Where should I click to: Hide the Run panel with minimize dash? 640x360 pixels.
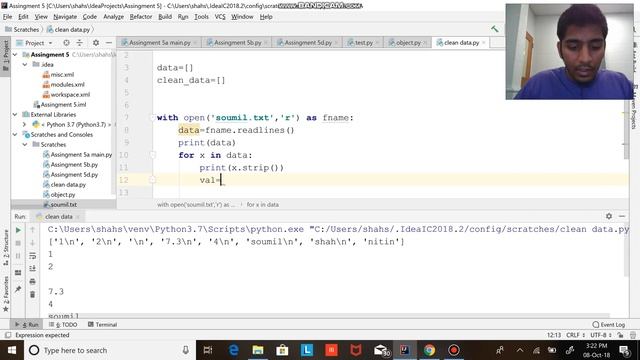(x=622, y=216)
